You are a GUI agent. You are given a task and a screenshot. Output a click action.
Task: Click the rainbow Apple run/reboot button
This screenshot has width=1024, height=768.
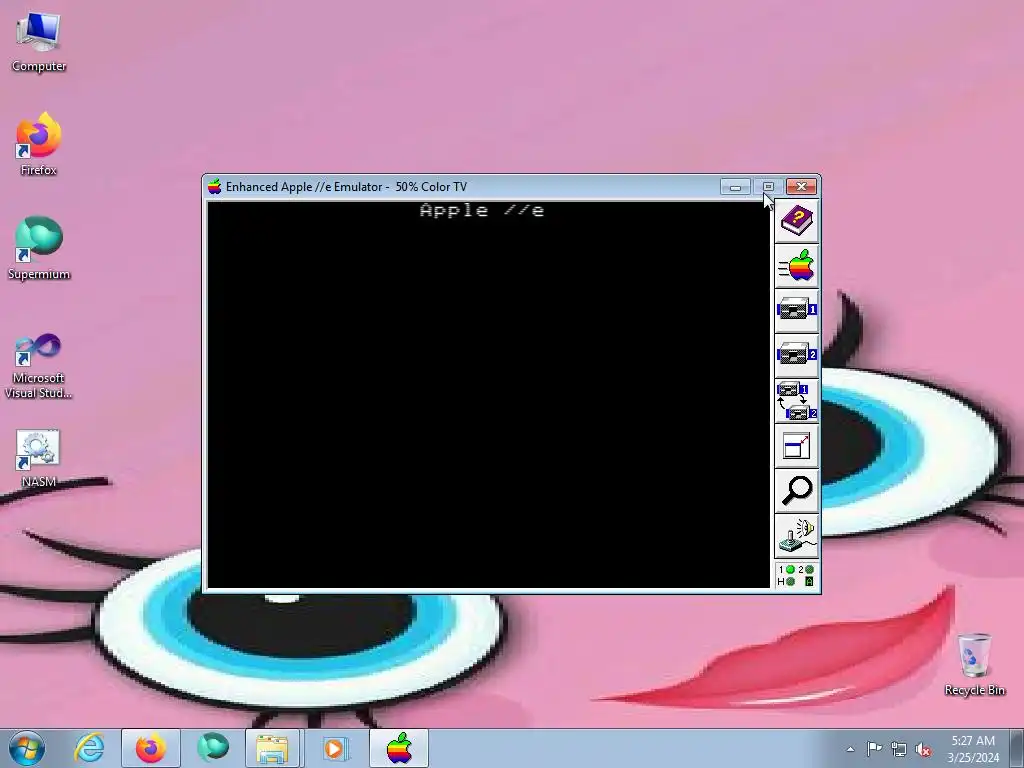pos(797,266)
